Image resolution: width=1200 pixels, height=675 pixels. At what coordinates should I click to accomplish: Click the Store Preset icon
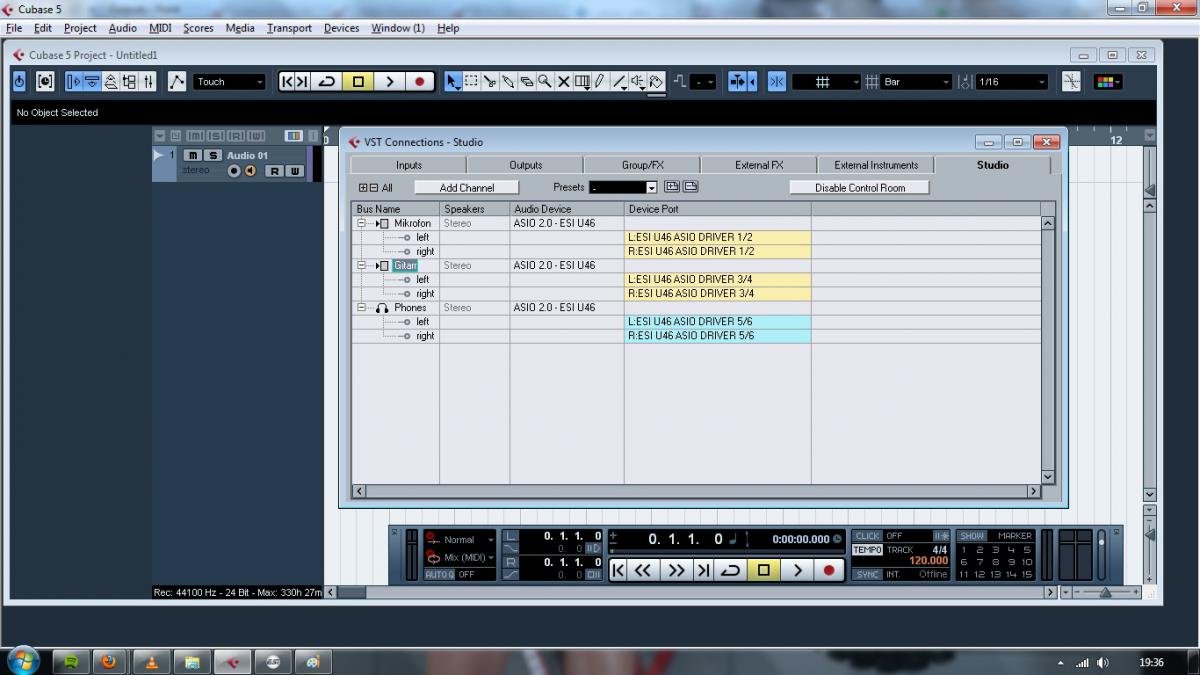pyautogui.click(x=672, y=187)
